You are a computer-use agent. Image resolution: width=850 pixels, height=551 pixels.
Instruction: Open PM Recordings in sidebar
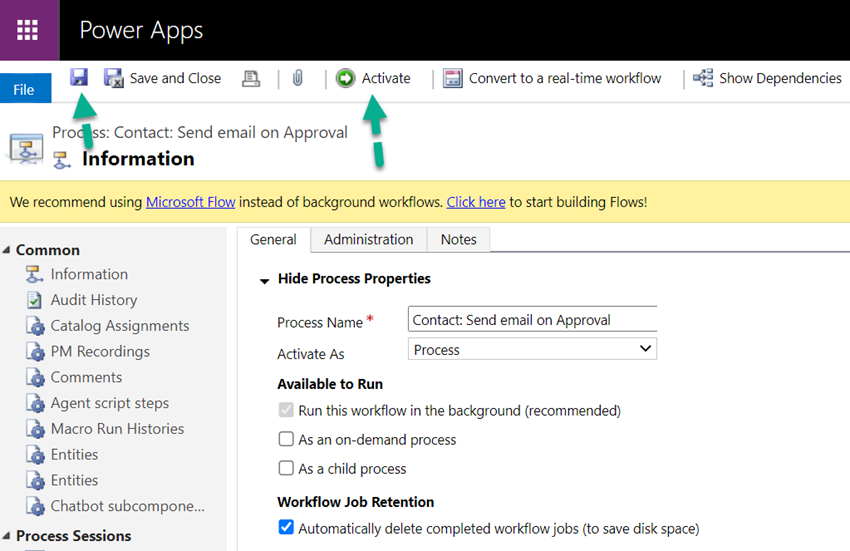pyautogui.click(x=100, y=351)
